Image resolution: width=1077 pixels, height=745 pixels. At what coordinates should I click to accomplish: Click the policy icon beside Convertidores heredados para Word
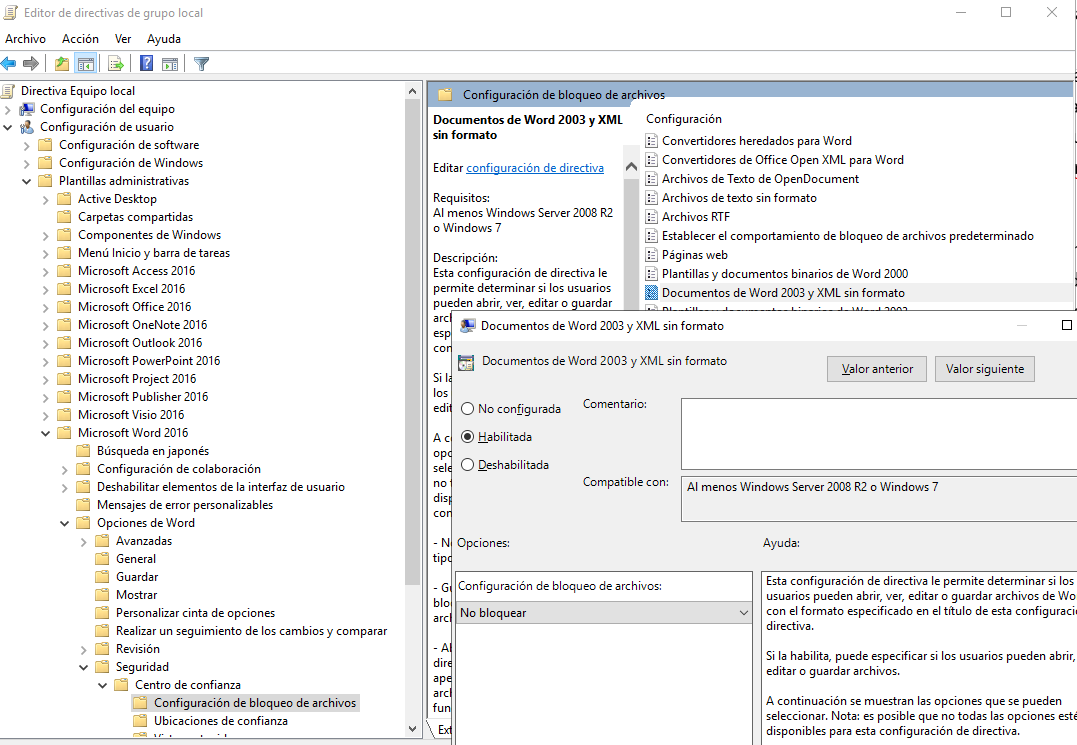pos(651,141)
